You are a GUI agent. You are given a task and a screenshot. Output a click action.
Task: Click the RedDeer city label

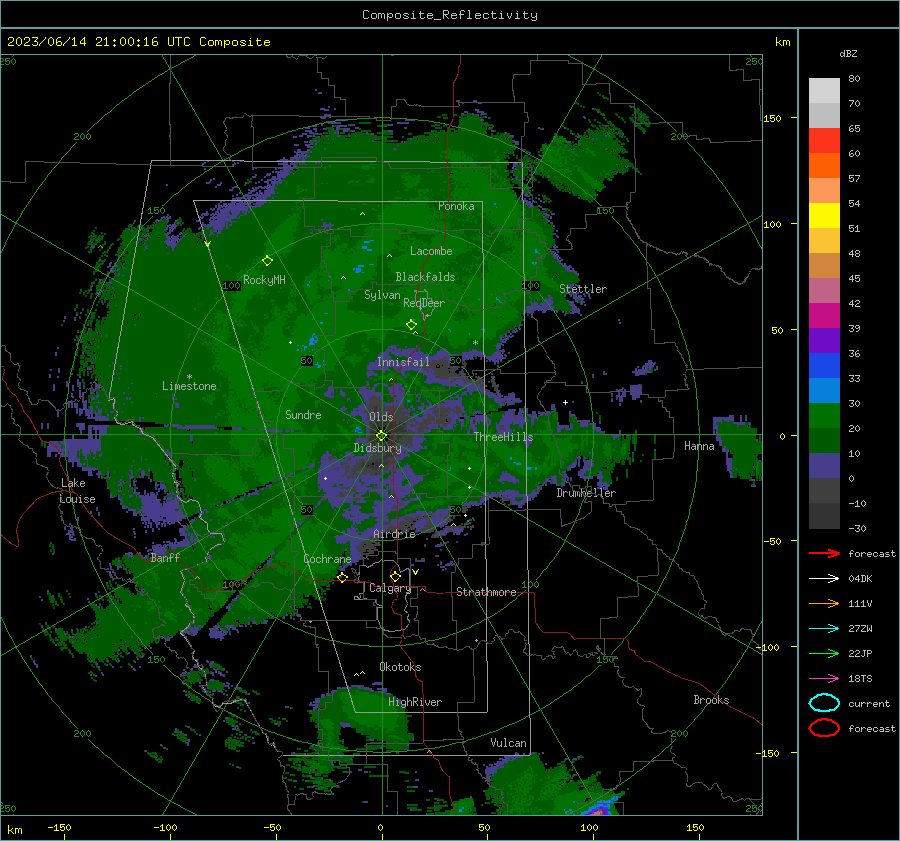point(424,303)
